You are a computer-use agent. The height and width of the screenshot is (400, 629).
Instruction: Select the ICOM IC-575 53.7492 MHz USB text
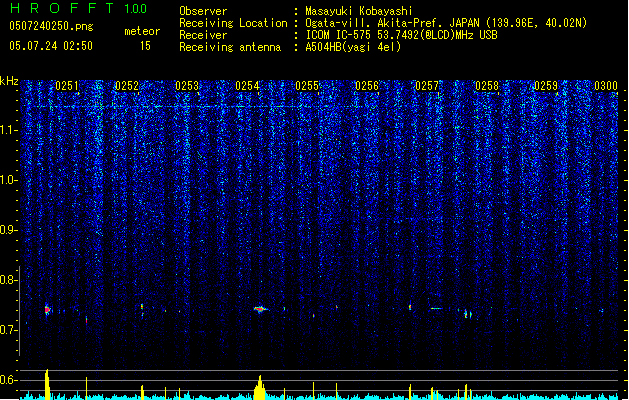[402, 35]
